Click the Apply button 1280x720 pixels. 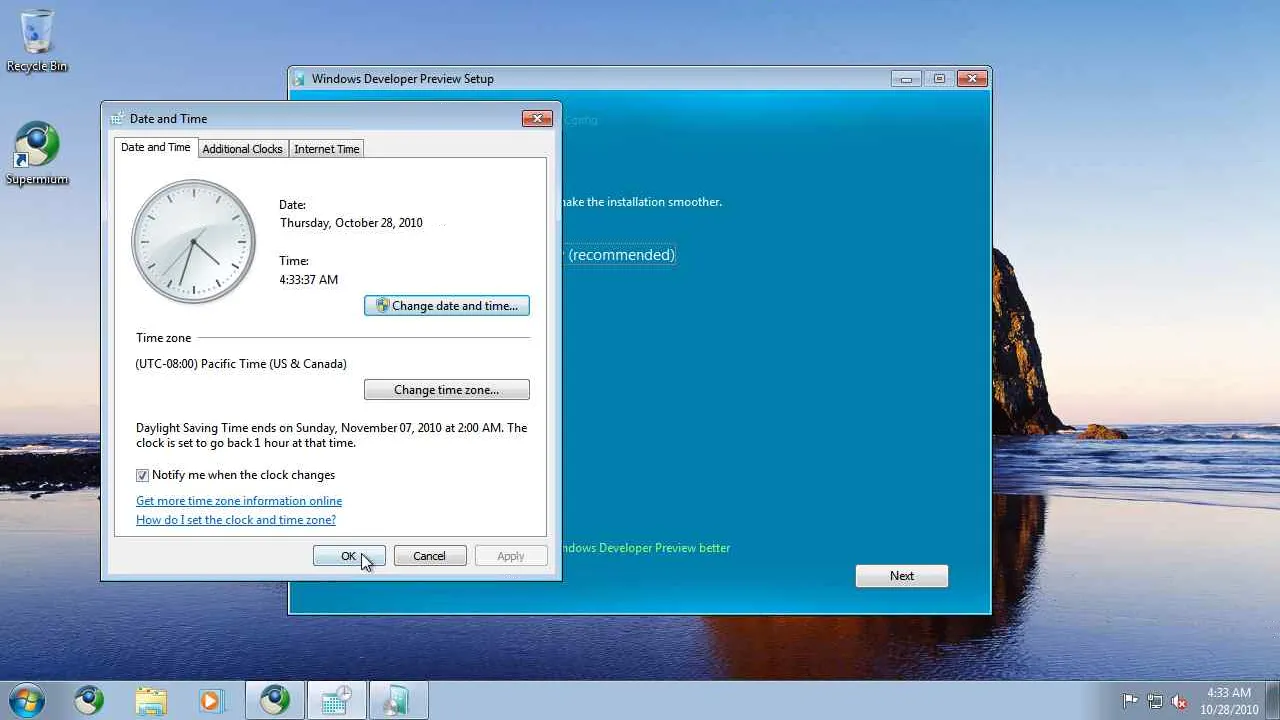pyautogui.click(x=511, y=556)
